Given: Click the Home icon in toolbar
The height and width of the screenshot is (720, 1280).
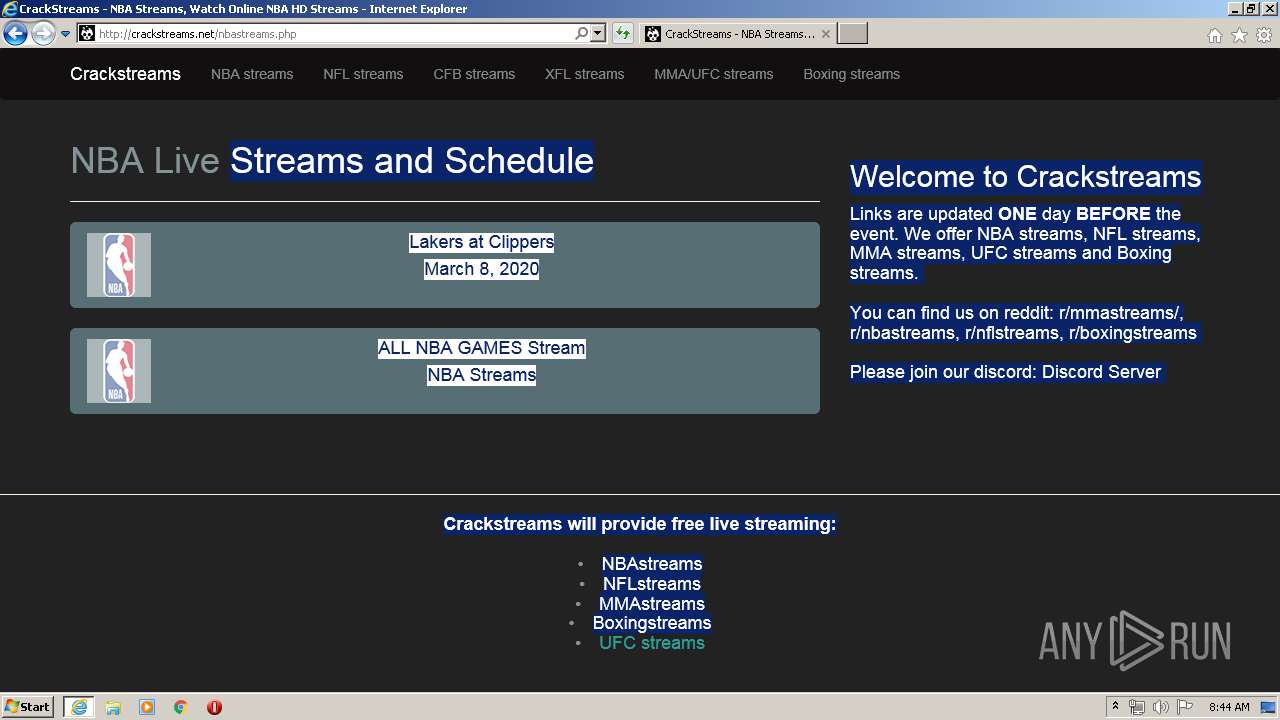Looking at the screenshot, I should [1214, 35].
